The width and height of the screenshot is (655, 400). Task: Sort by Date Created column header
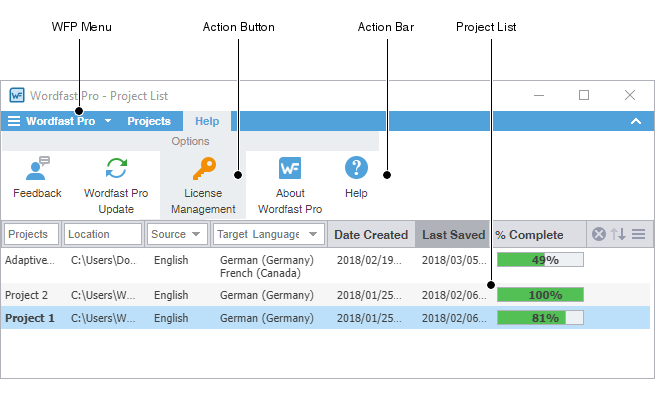click(x=371, y=235)
